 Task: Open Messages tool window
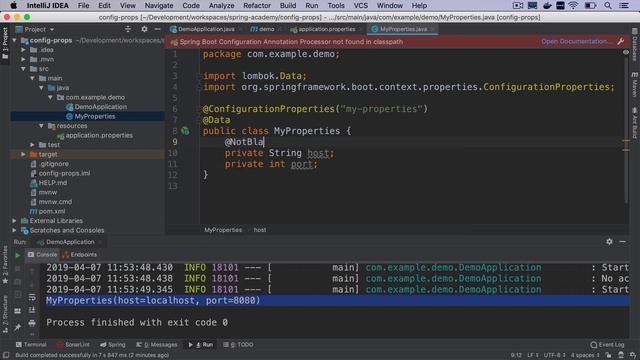click(x=157, y=345)
